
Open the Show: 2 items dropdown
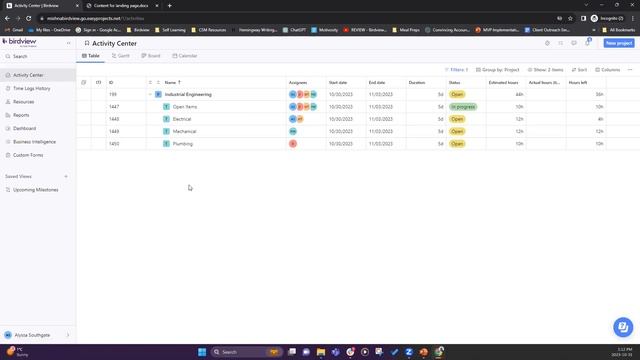[x=545, y=70]
